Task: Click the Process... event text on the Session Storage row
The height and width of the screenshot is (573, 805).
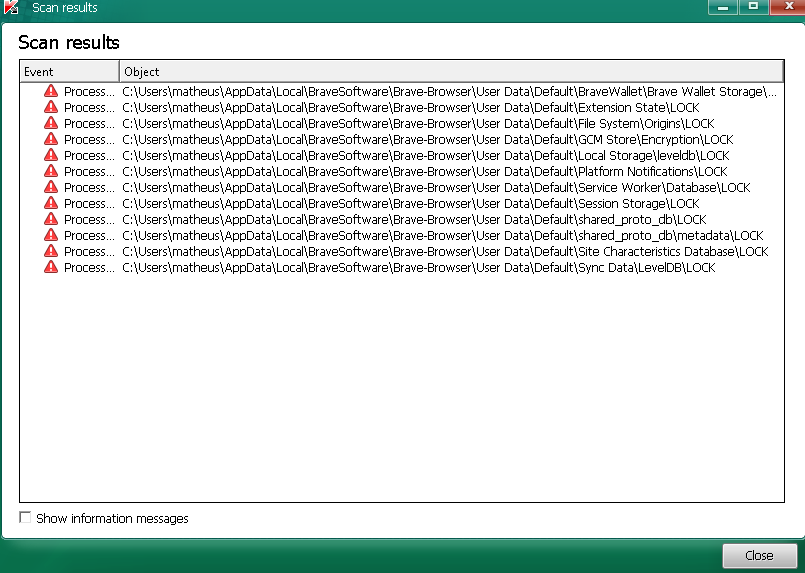Action: pyautogui.click(x=89, y=203)
